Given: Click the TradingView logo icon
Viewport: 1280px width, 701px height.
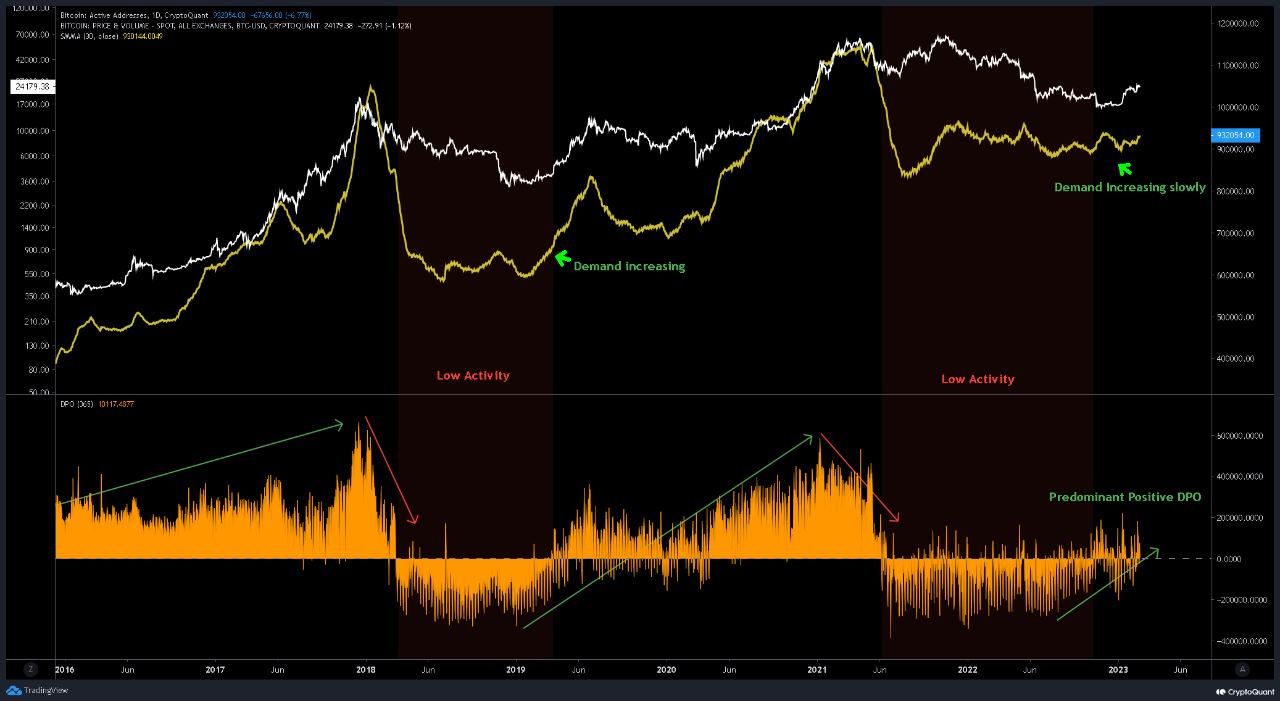Looking at the screenshot, I should pos(14,690).
